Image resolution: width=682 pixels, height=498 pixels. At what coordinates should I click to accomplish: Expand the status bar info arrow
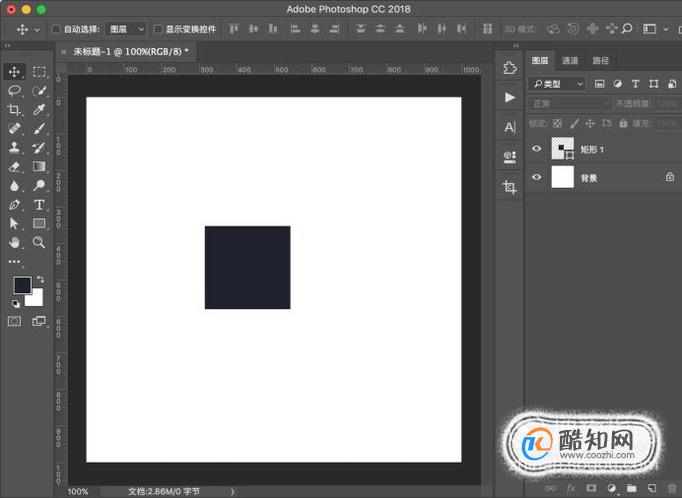pos(232,491)
